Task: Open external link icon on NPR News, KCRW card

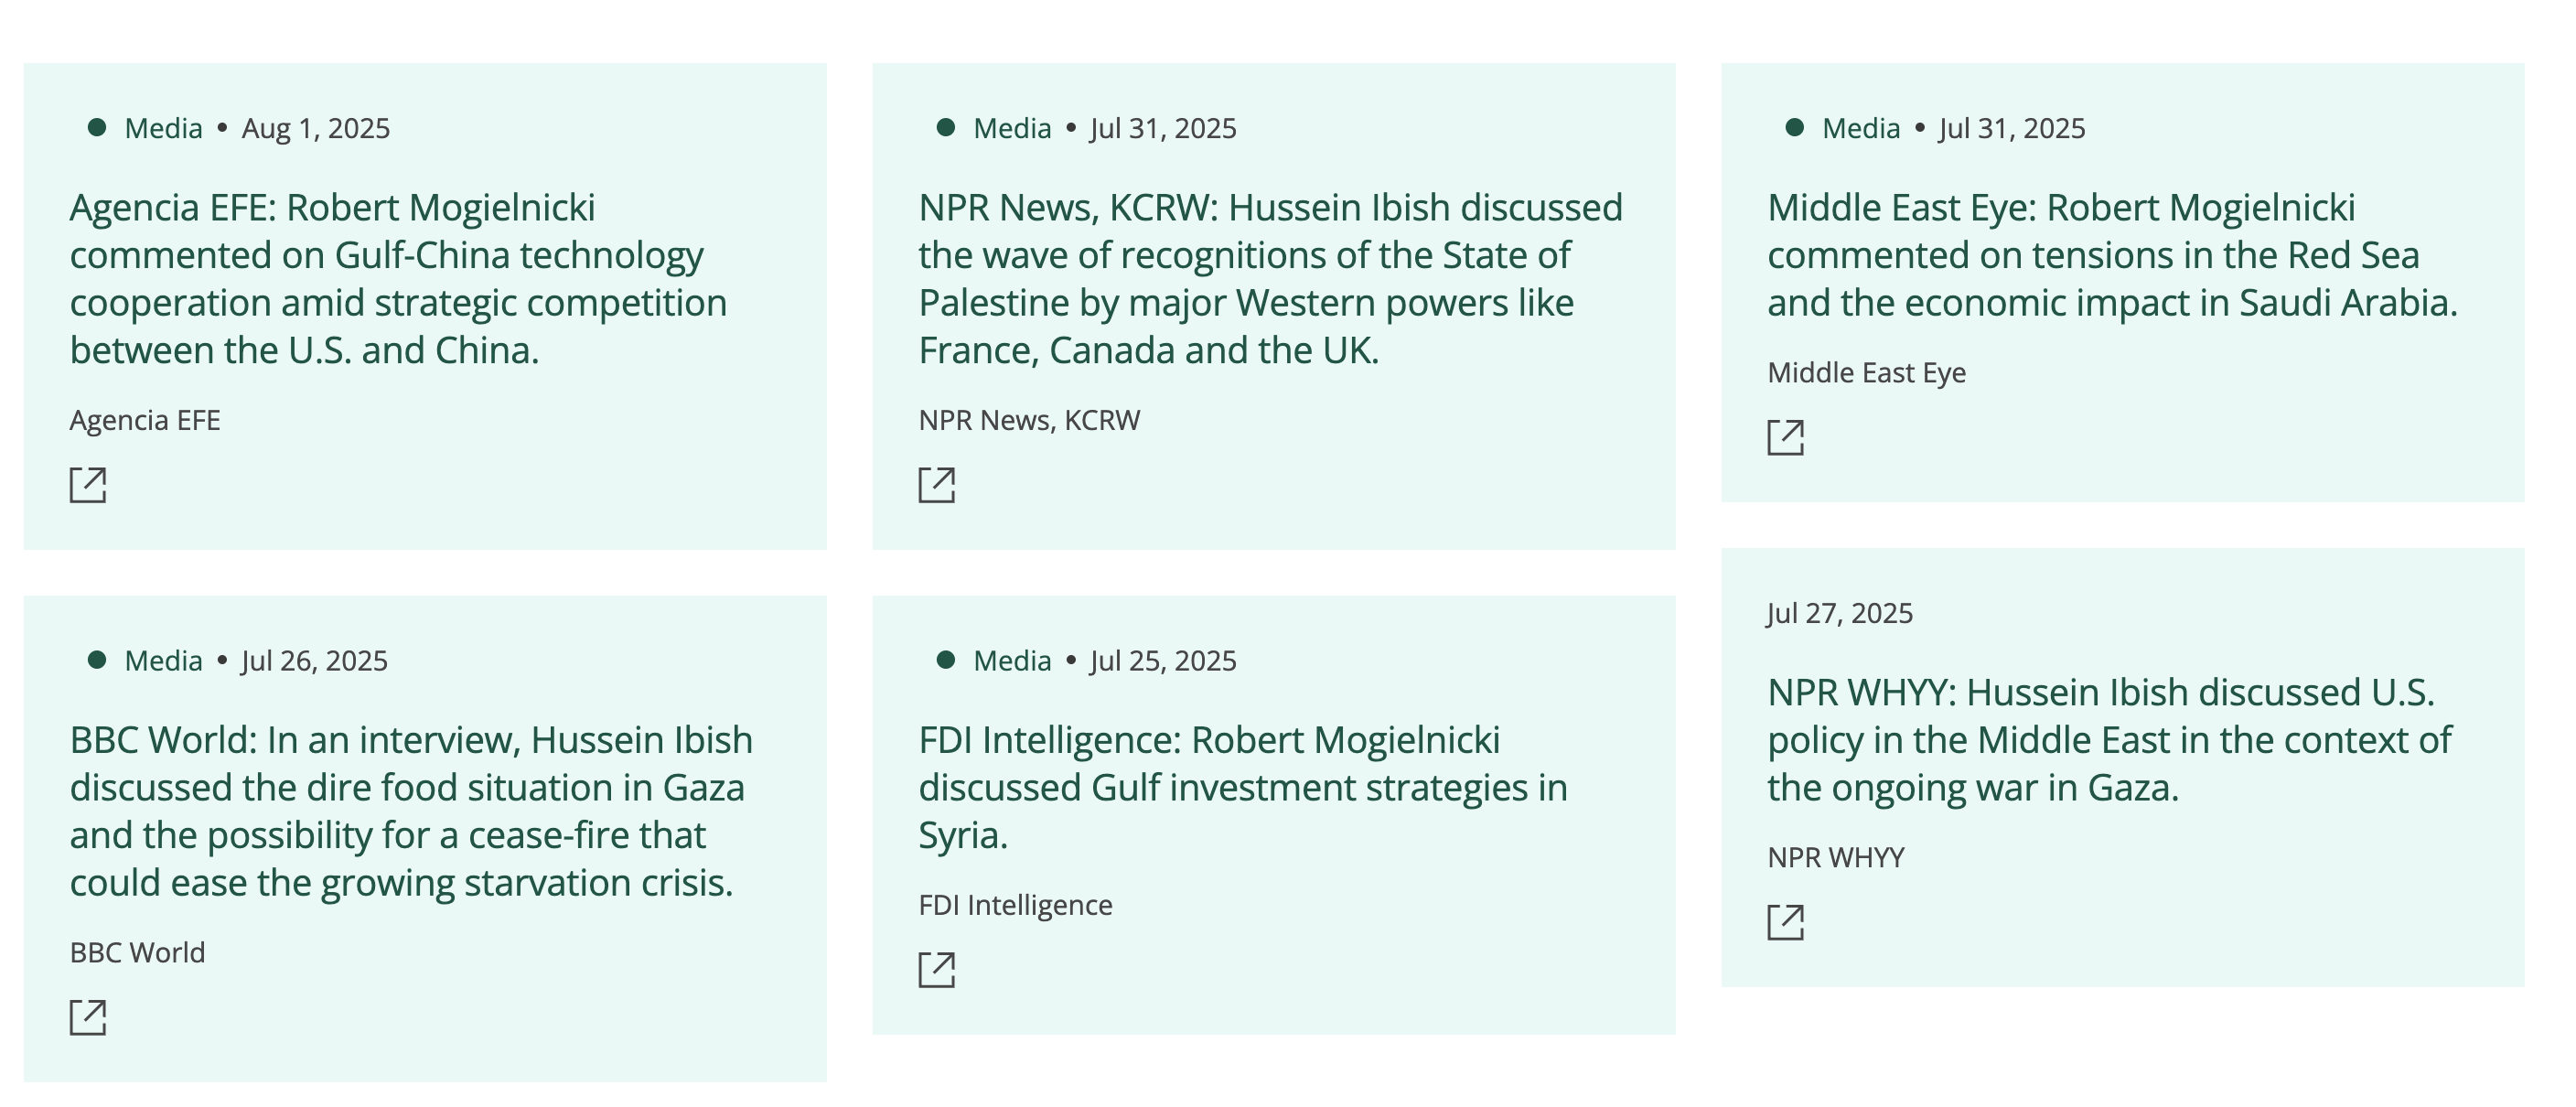Action: point(937,485)
